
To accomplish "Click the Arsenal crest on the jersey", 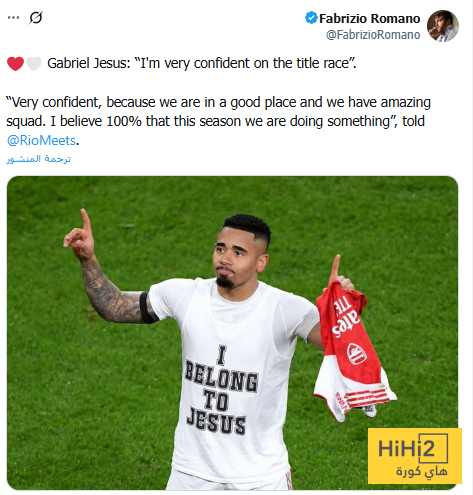I will [357, 353].
